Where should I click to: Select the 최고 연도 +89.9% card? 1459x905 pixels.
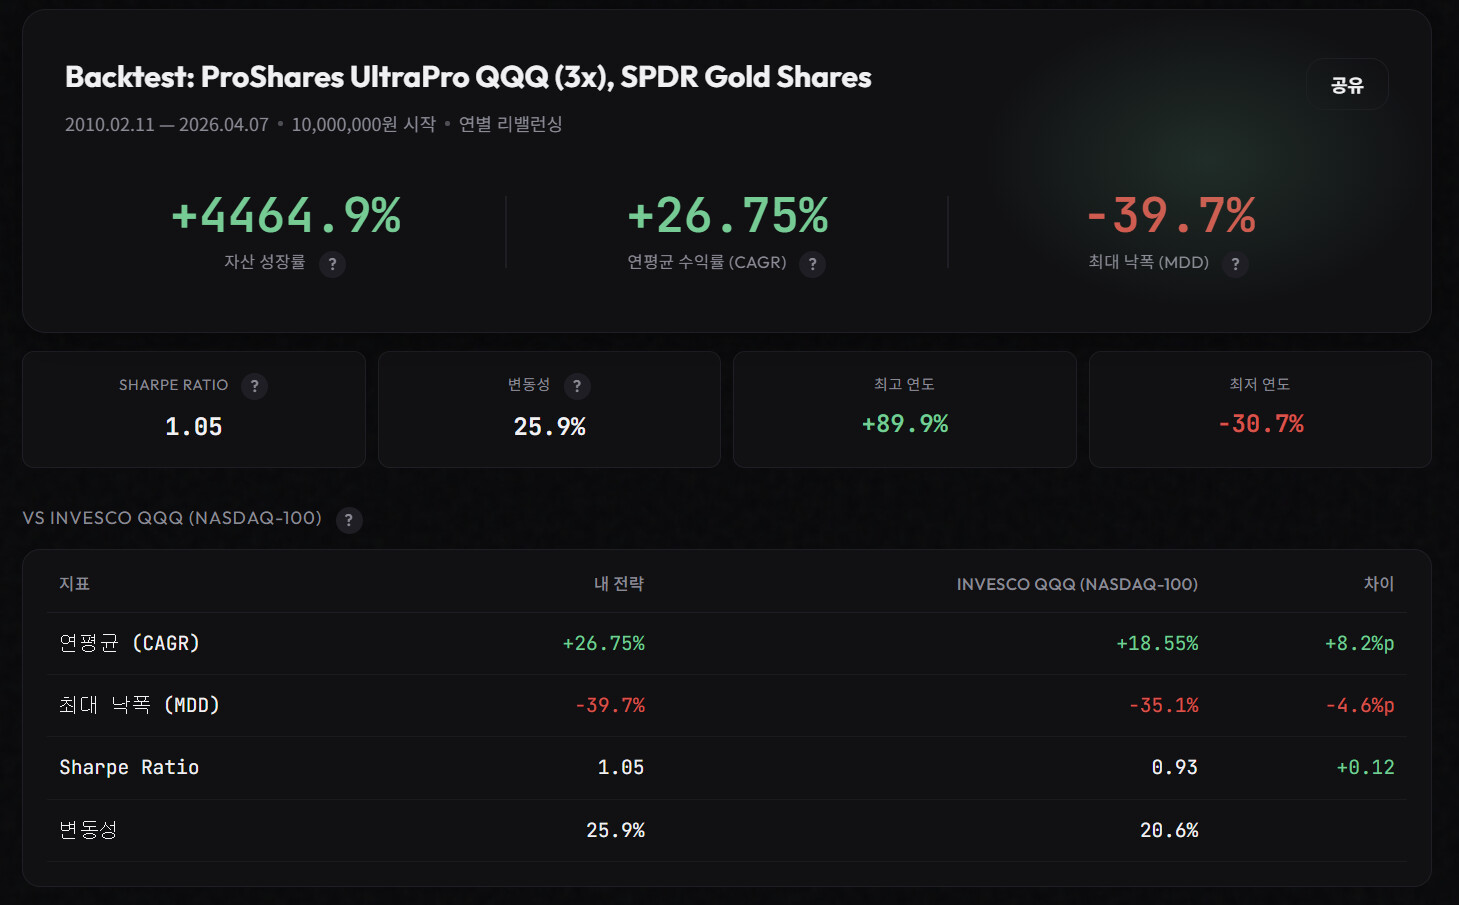pos(904,409)
